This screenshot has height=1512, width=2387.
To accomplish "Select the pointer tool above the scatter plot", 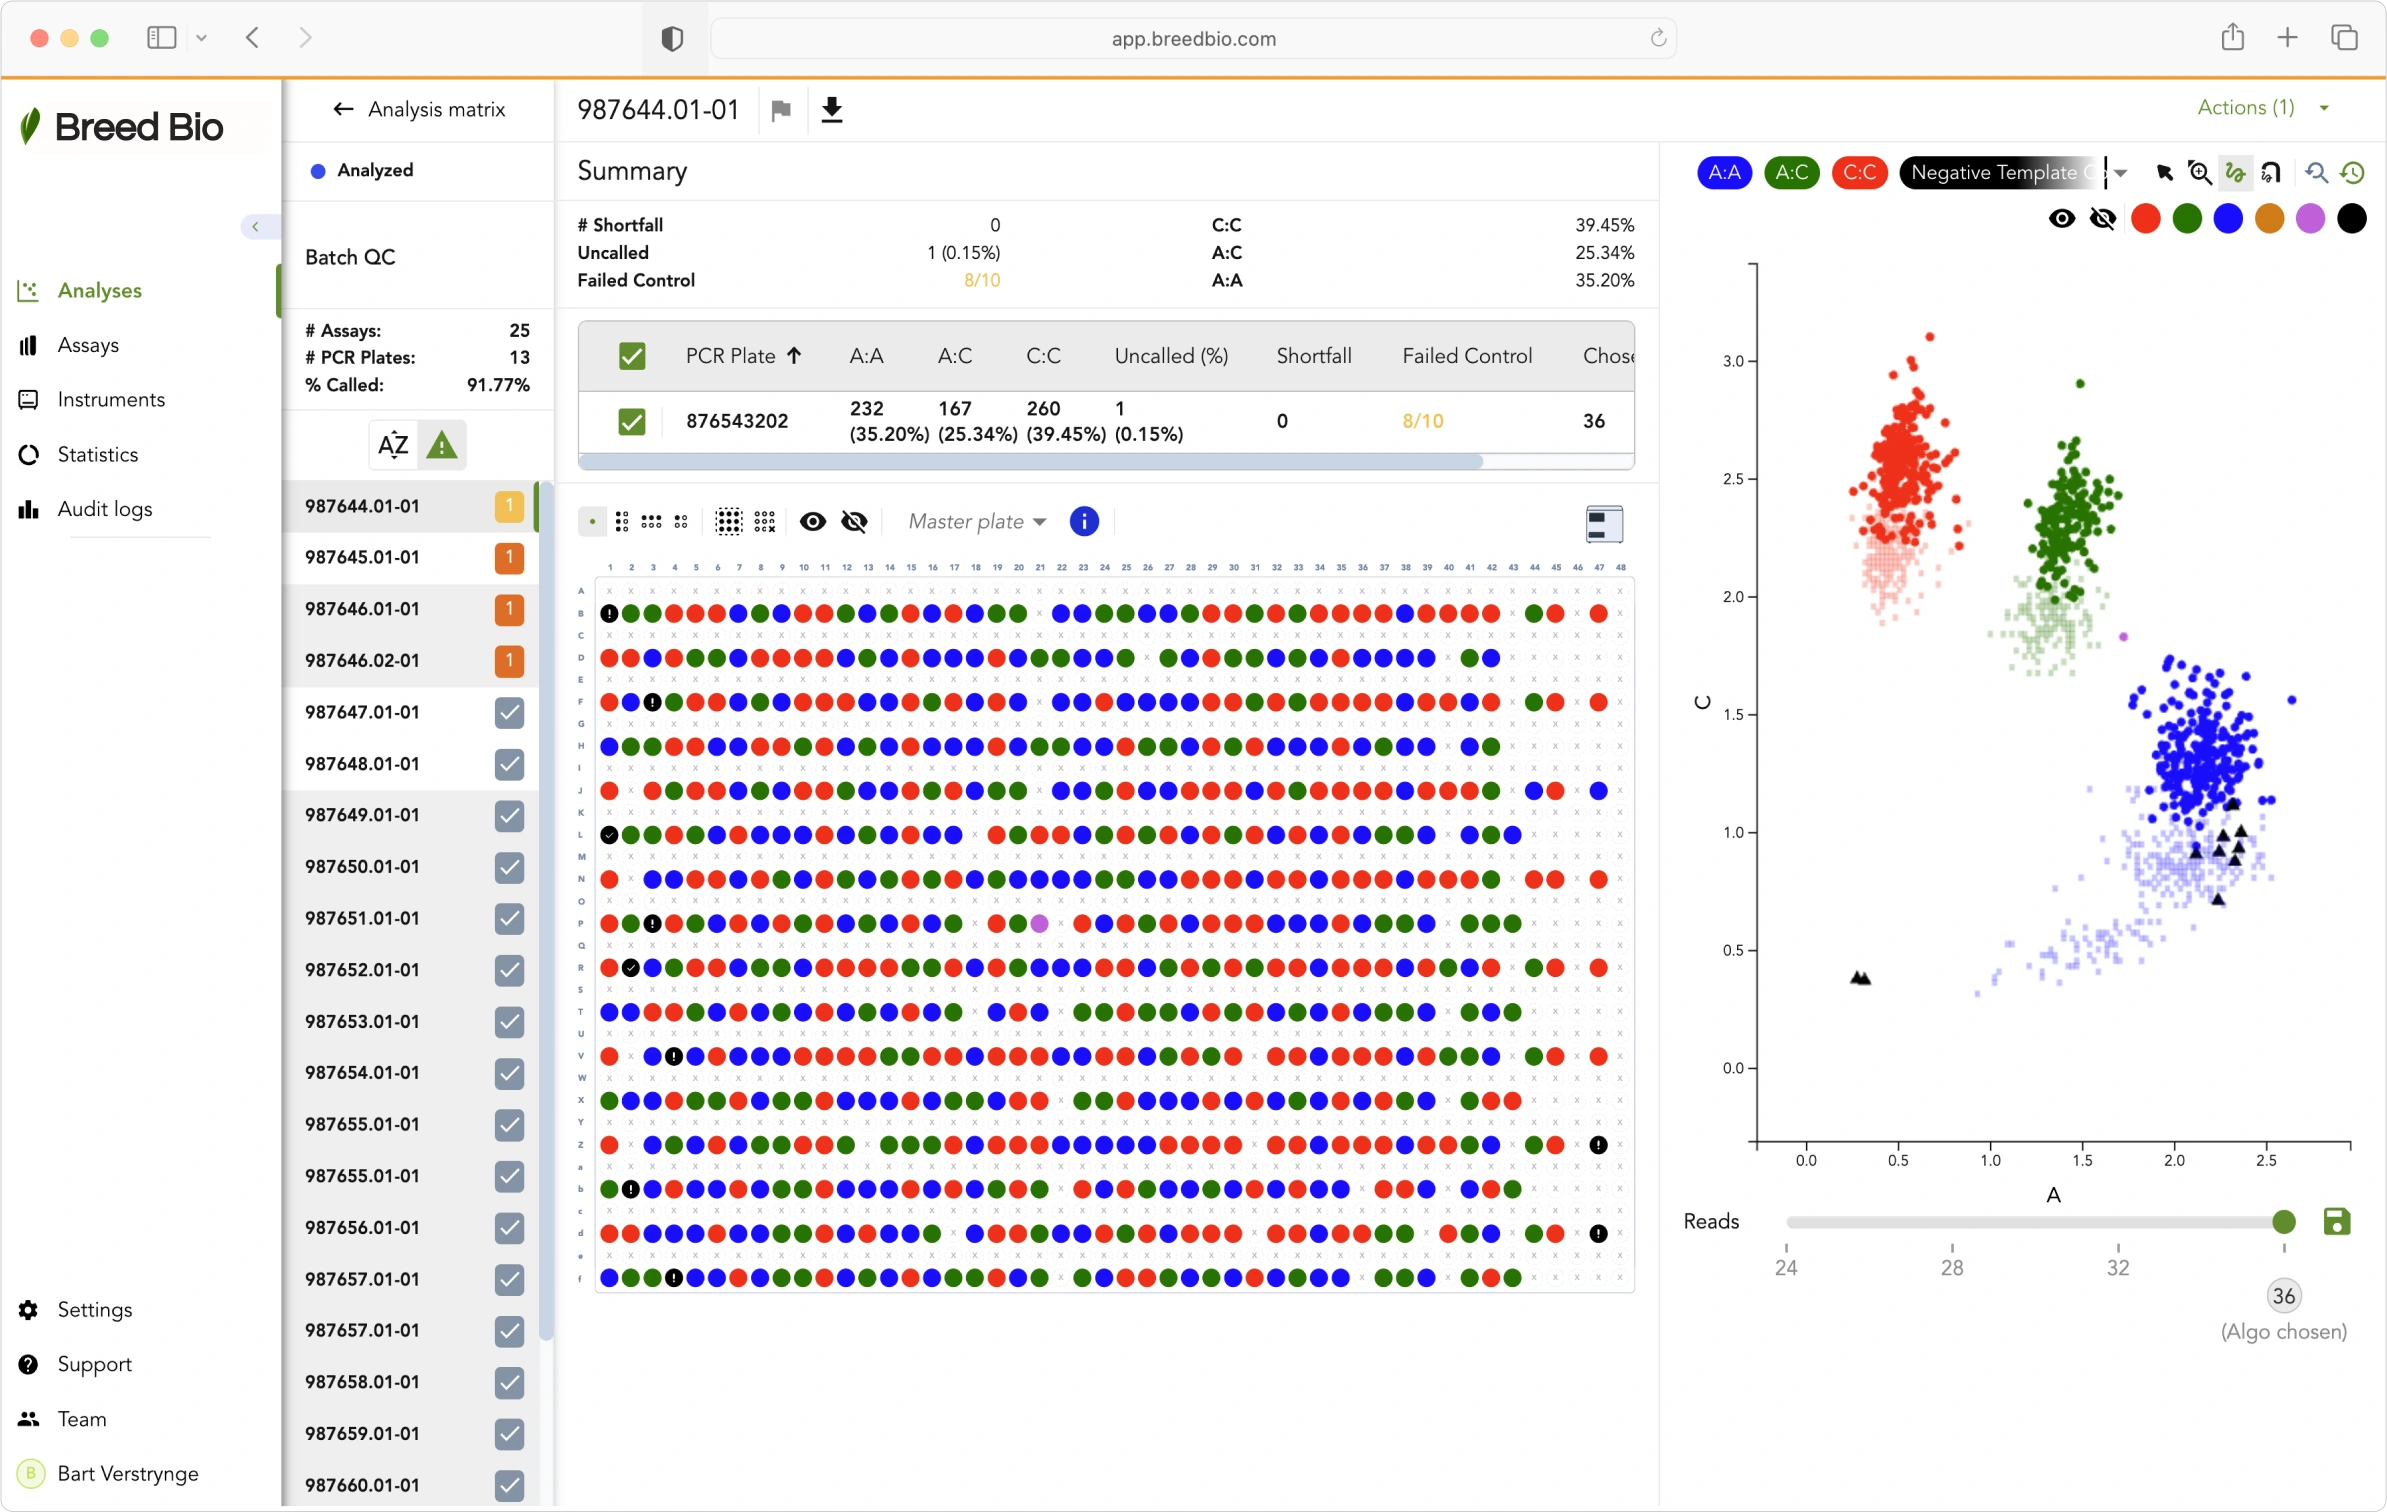I will pos(2165,172).
